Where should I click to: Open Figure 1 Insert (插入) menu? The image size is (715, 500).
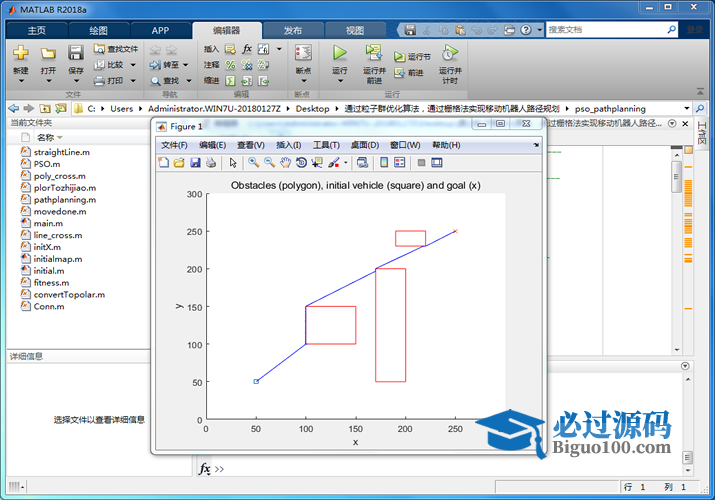click(x=289, y=145)
